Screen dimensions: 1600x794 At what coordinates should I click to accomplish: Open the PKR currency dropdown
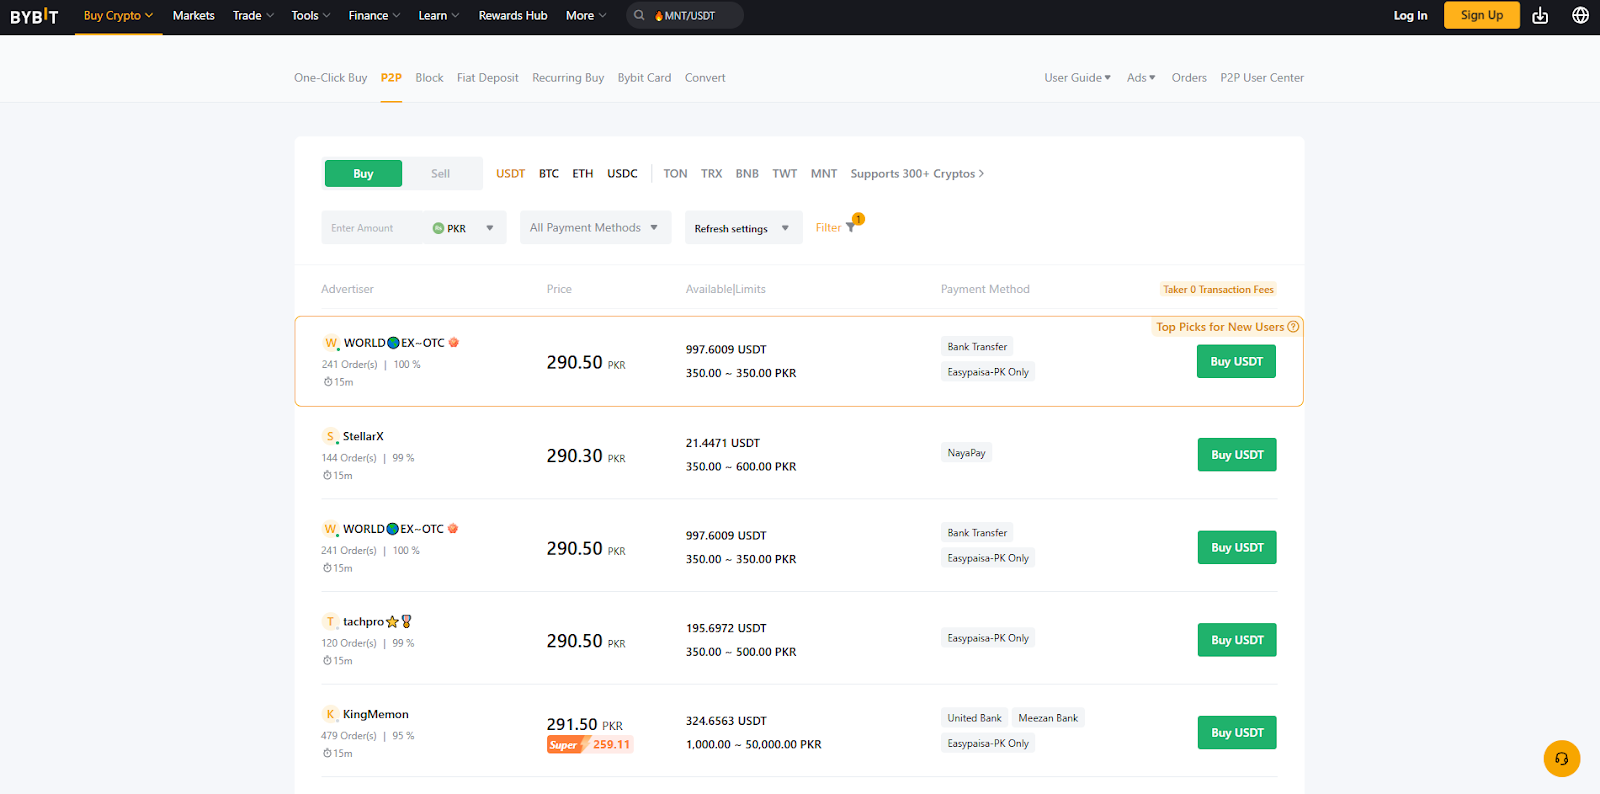tap(464, 228)
